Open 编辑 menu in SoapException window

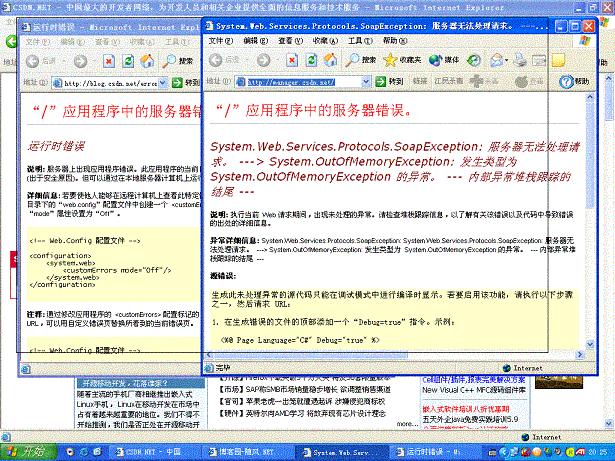(255, 41)
